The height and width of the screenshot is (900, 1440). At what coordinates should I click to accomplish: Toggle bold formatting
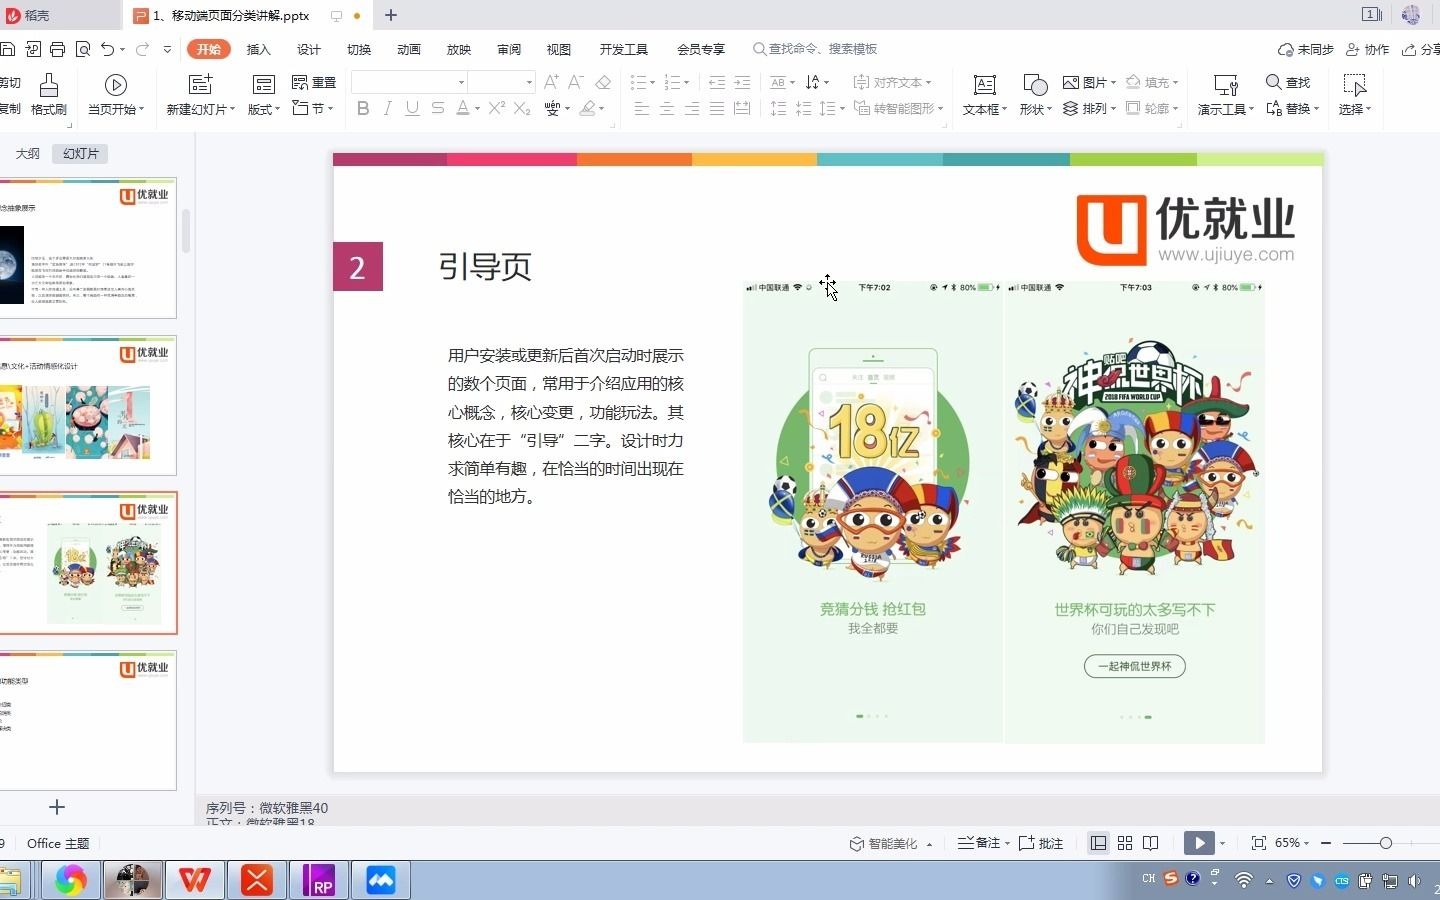(363, 108)
